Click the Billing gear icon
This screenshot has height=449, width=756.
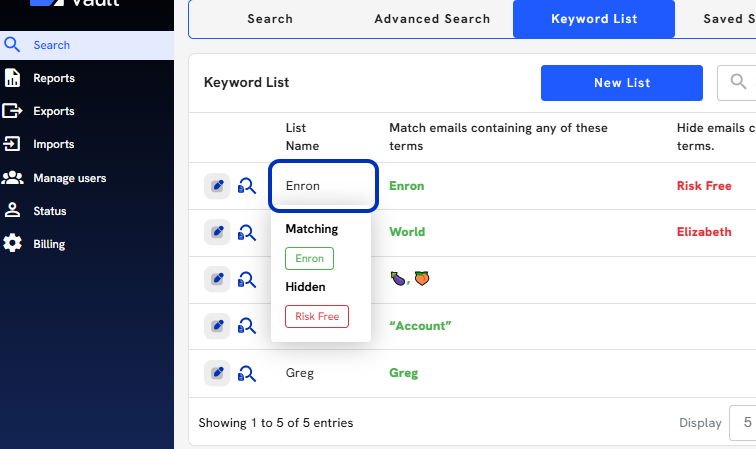(12, 243)
